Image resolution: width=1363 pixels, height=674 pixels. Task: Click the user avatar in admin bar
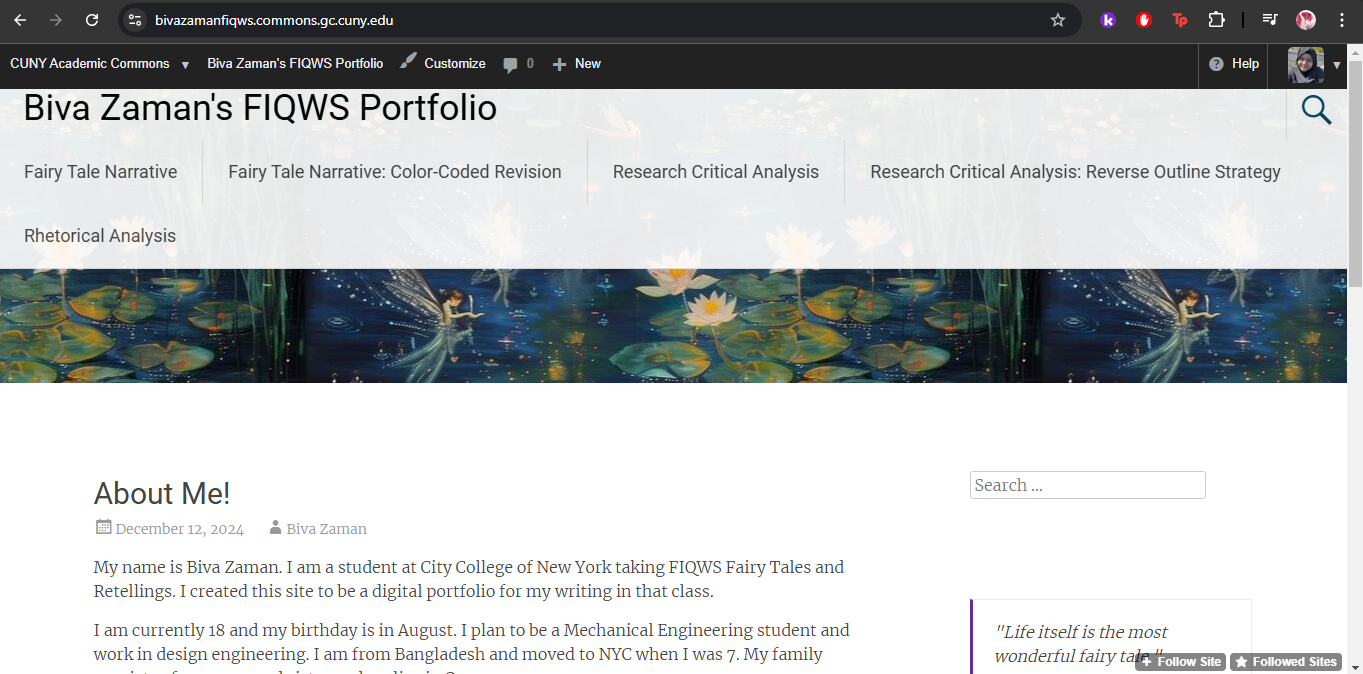(x=1305, y=65)
